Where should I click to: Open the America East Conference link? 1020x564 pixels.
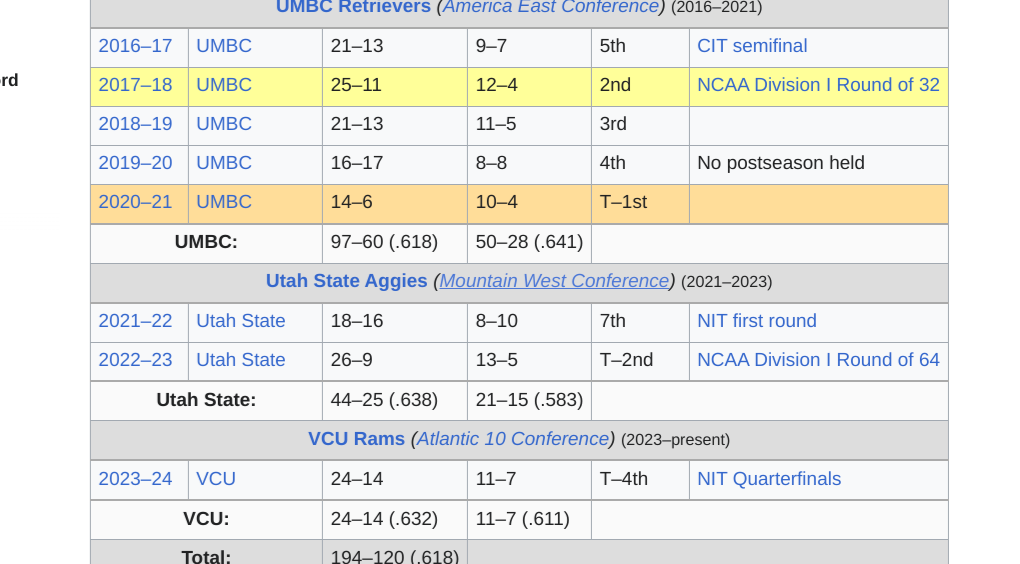551,7
